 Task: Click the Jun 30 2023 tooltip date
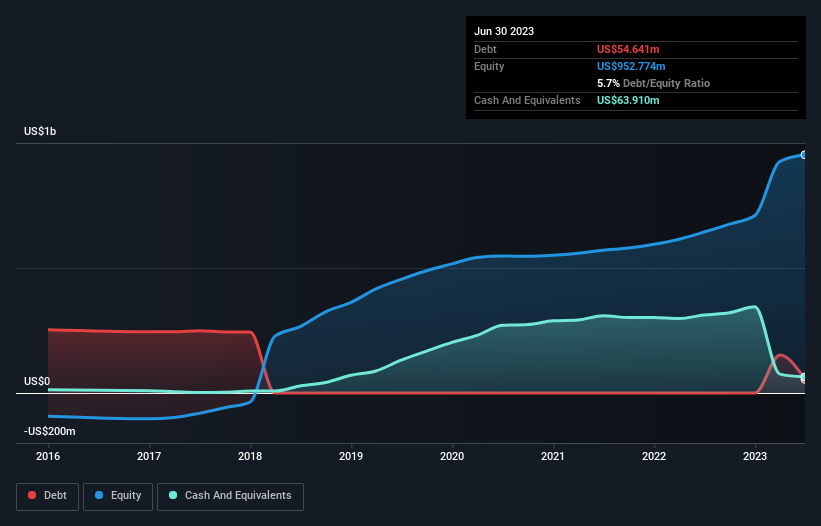504,31
